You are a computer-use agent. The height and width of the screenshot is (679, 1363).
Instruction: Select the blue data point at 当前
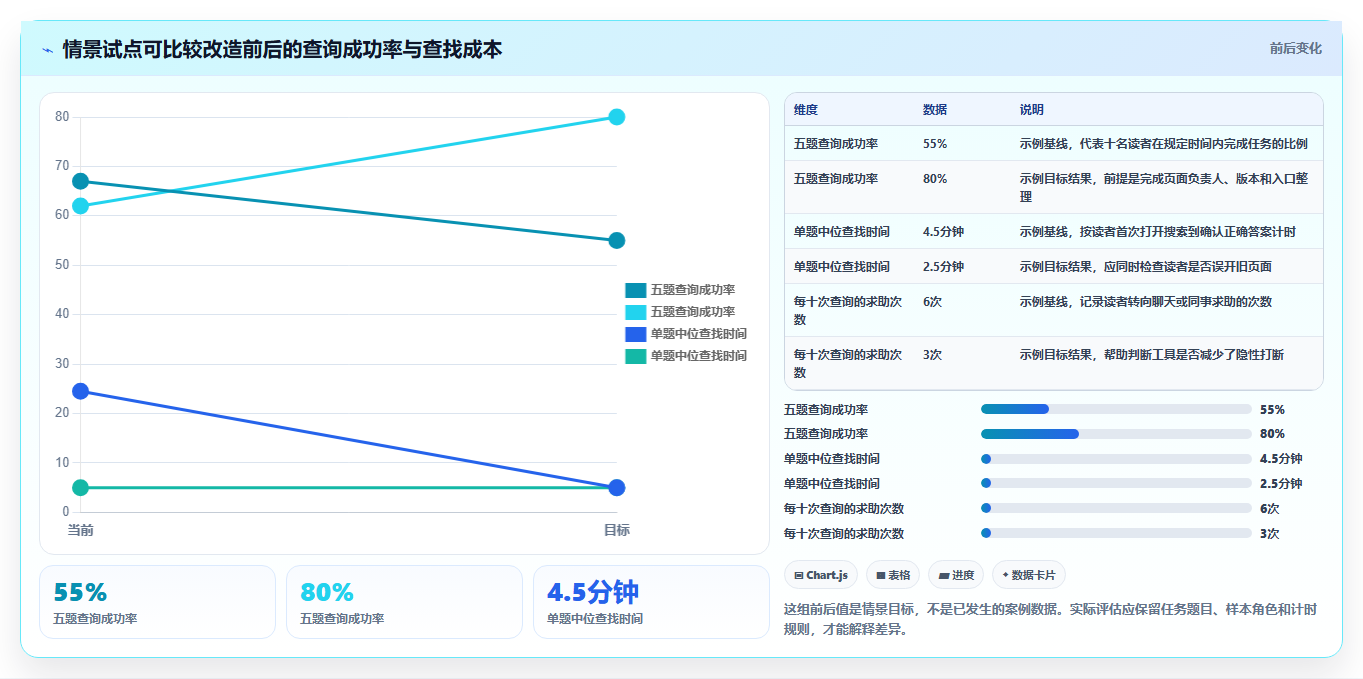pos(80,391)
